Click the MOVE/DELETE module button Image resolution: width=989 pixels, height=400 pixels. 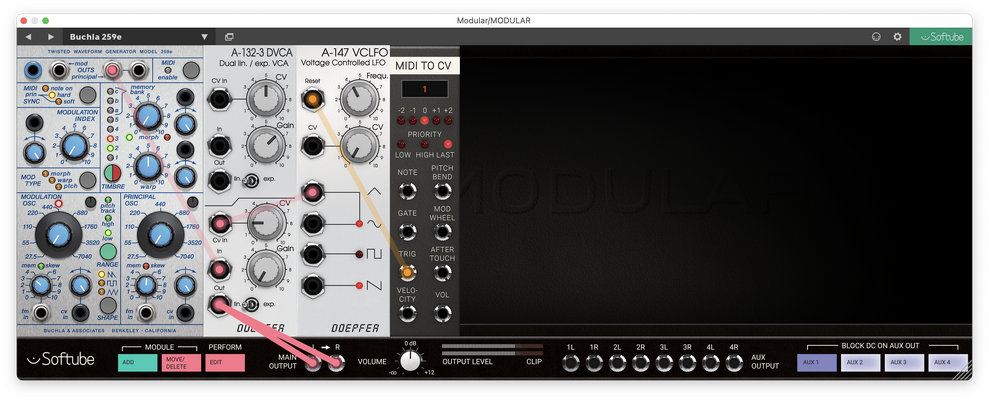181,363
